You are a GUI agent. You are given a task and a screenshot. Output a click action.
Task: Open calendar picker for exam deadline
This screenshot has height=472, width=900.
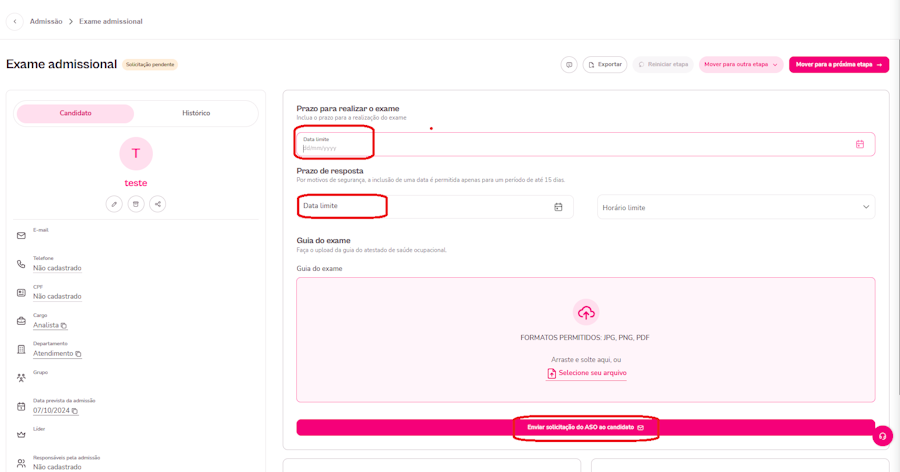pyautogui.click(x=860, y=144)
